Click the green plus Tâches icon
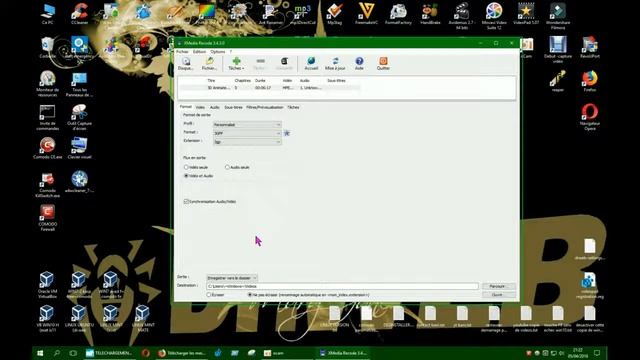The width and height of the screenshot is (640, 360). [236, 62]
